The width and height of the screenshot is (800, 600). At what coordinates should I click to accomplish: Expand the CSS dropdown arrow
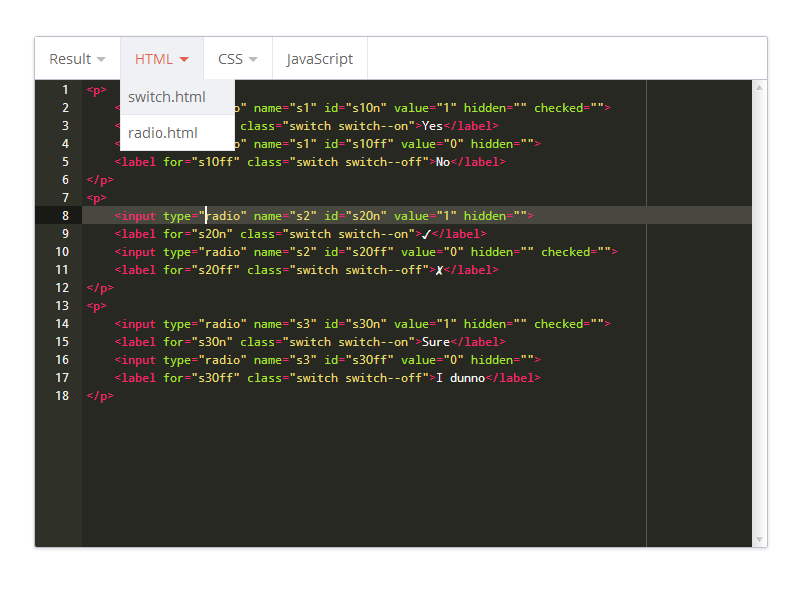253,60
